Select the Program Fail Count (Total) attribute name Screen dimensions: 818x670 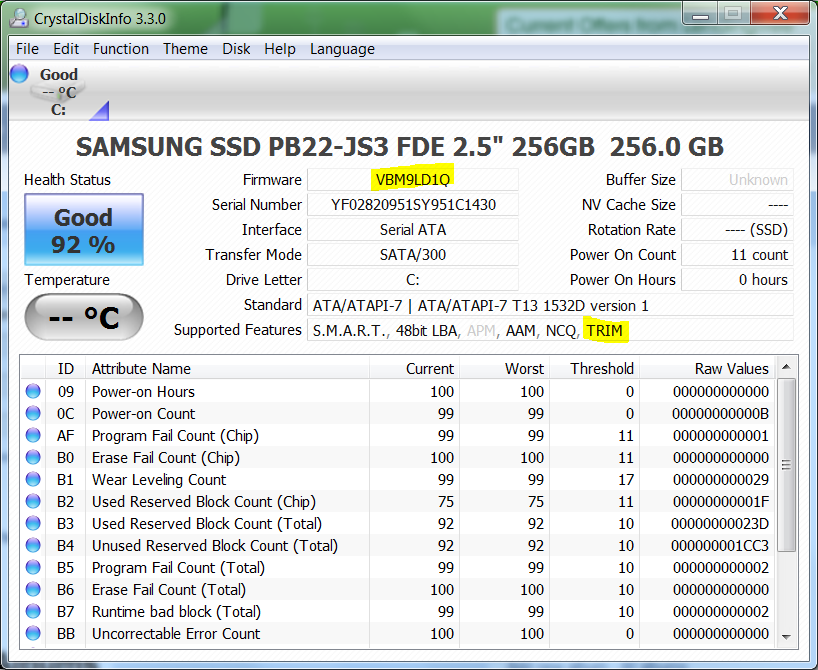pos(178,568)
